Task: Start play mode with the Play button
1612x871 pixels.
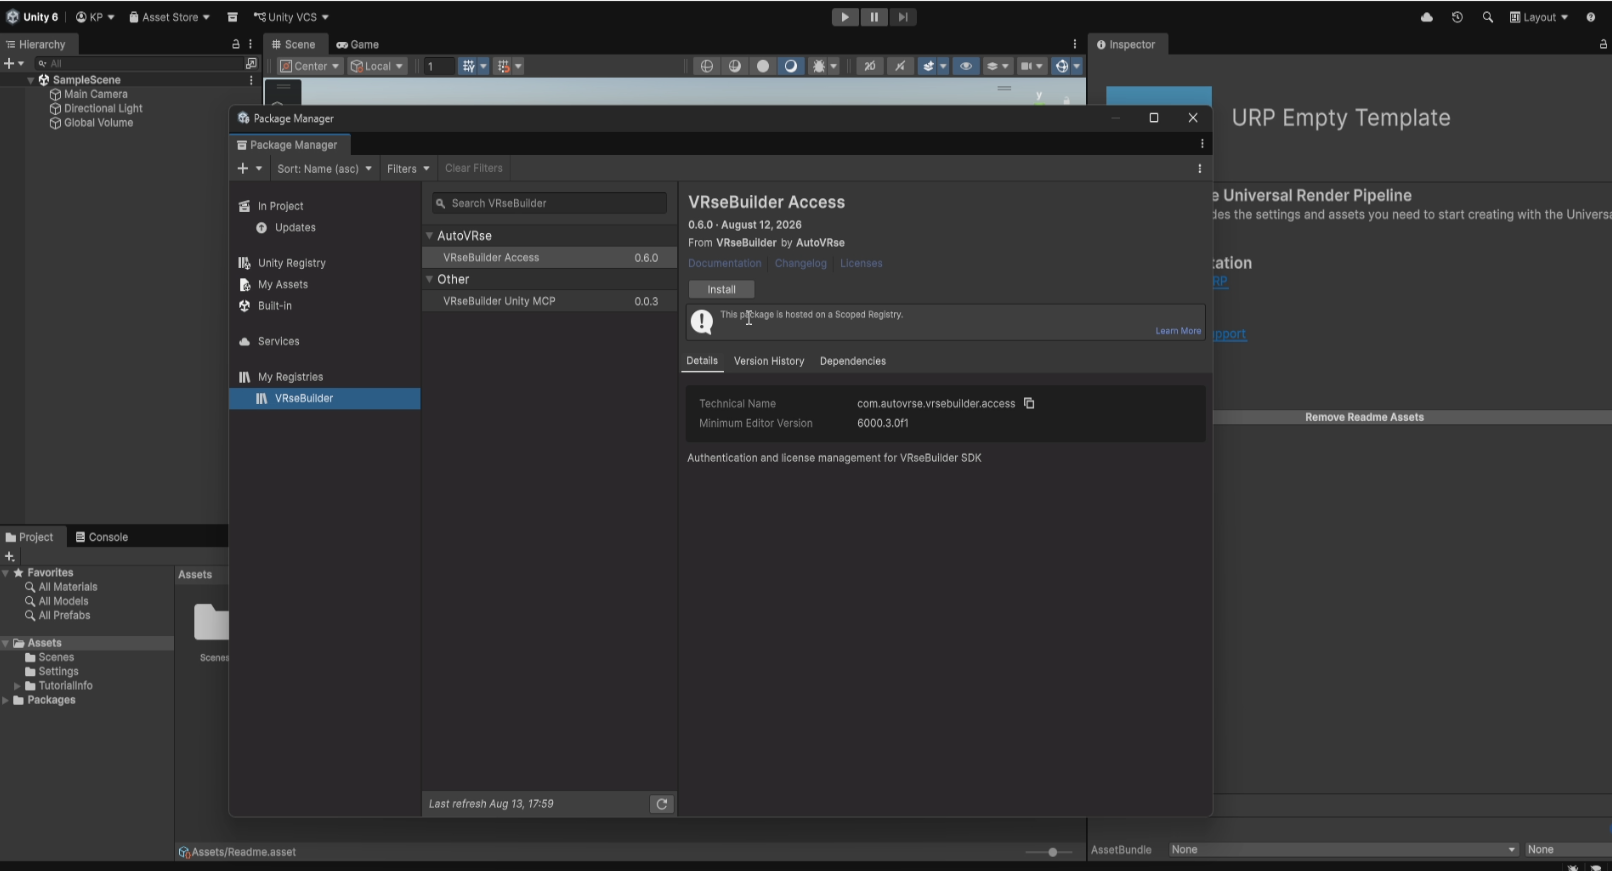Action: pos(845,17)
